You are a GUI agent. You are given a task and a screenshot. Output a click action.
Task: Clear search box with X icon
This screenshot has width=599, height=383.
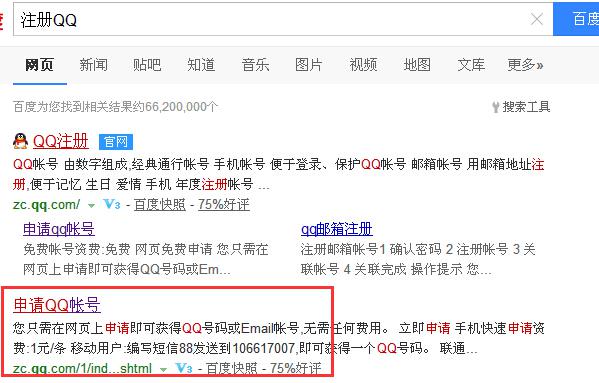point(537,19)
